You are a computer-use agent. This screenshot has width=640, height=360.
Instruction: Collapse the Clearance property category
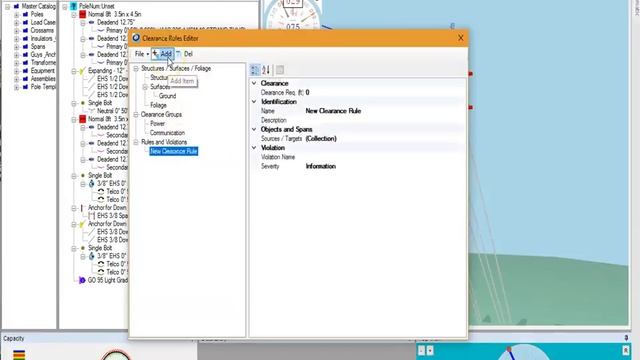(x=254, y=83)
